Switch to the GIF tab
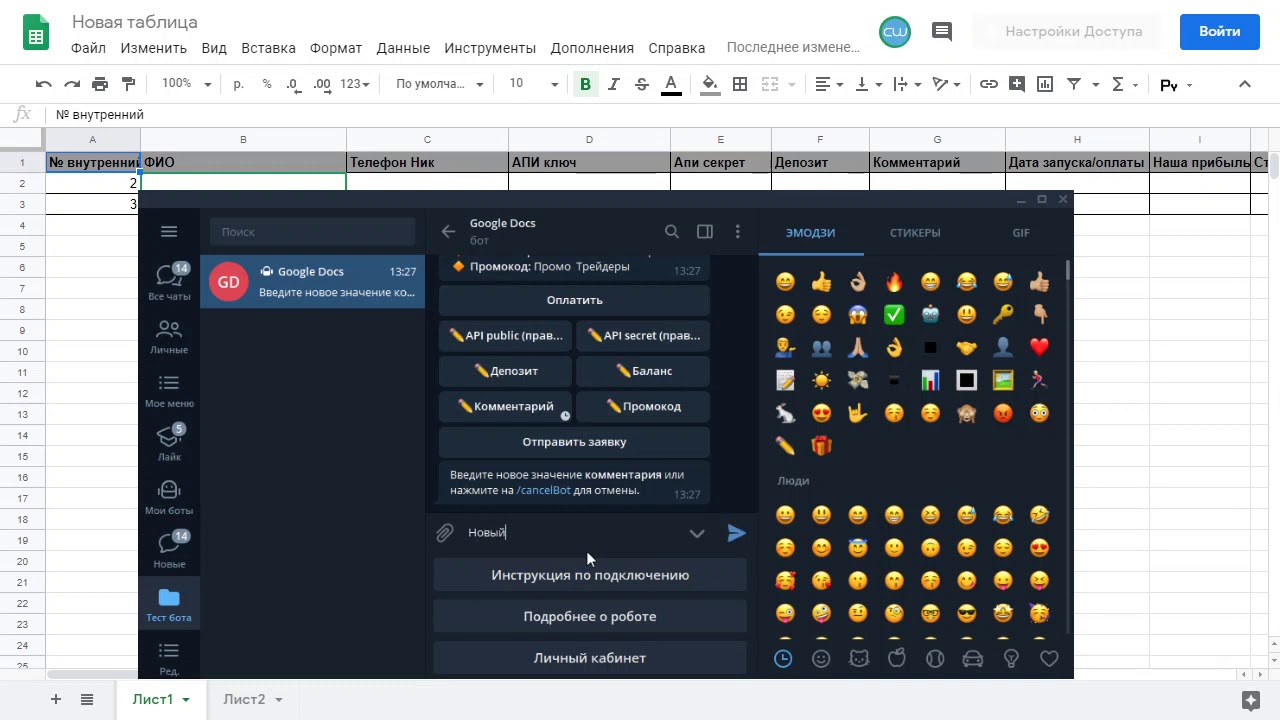 (1021, 233)
